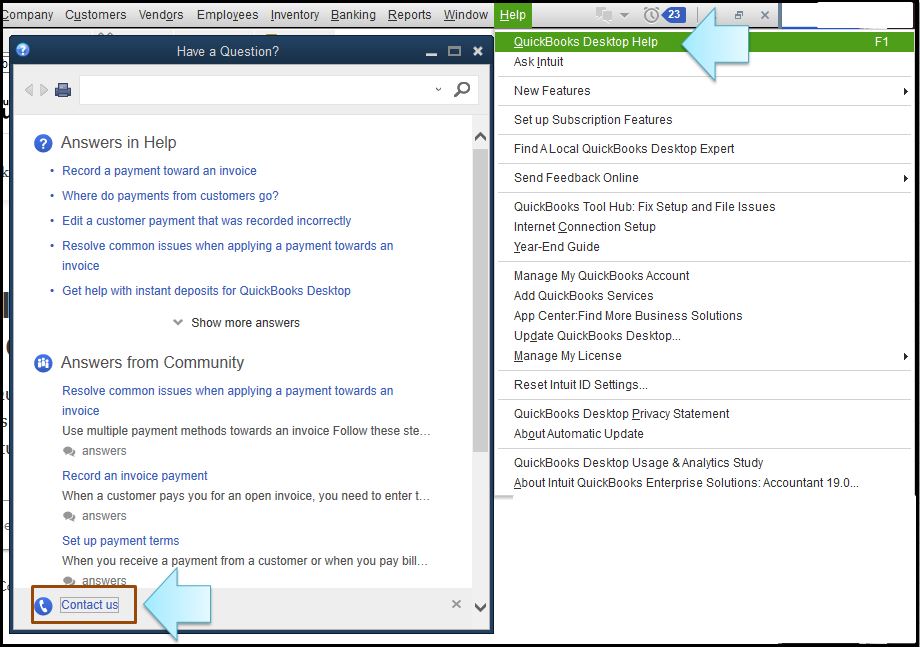This screenshot has width=920, height=647.
Task: Click the print icon in help panel
Action: click(x=63, y=90)
